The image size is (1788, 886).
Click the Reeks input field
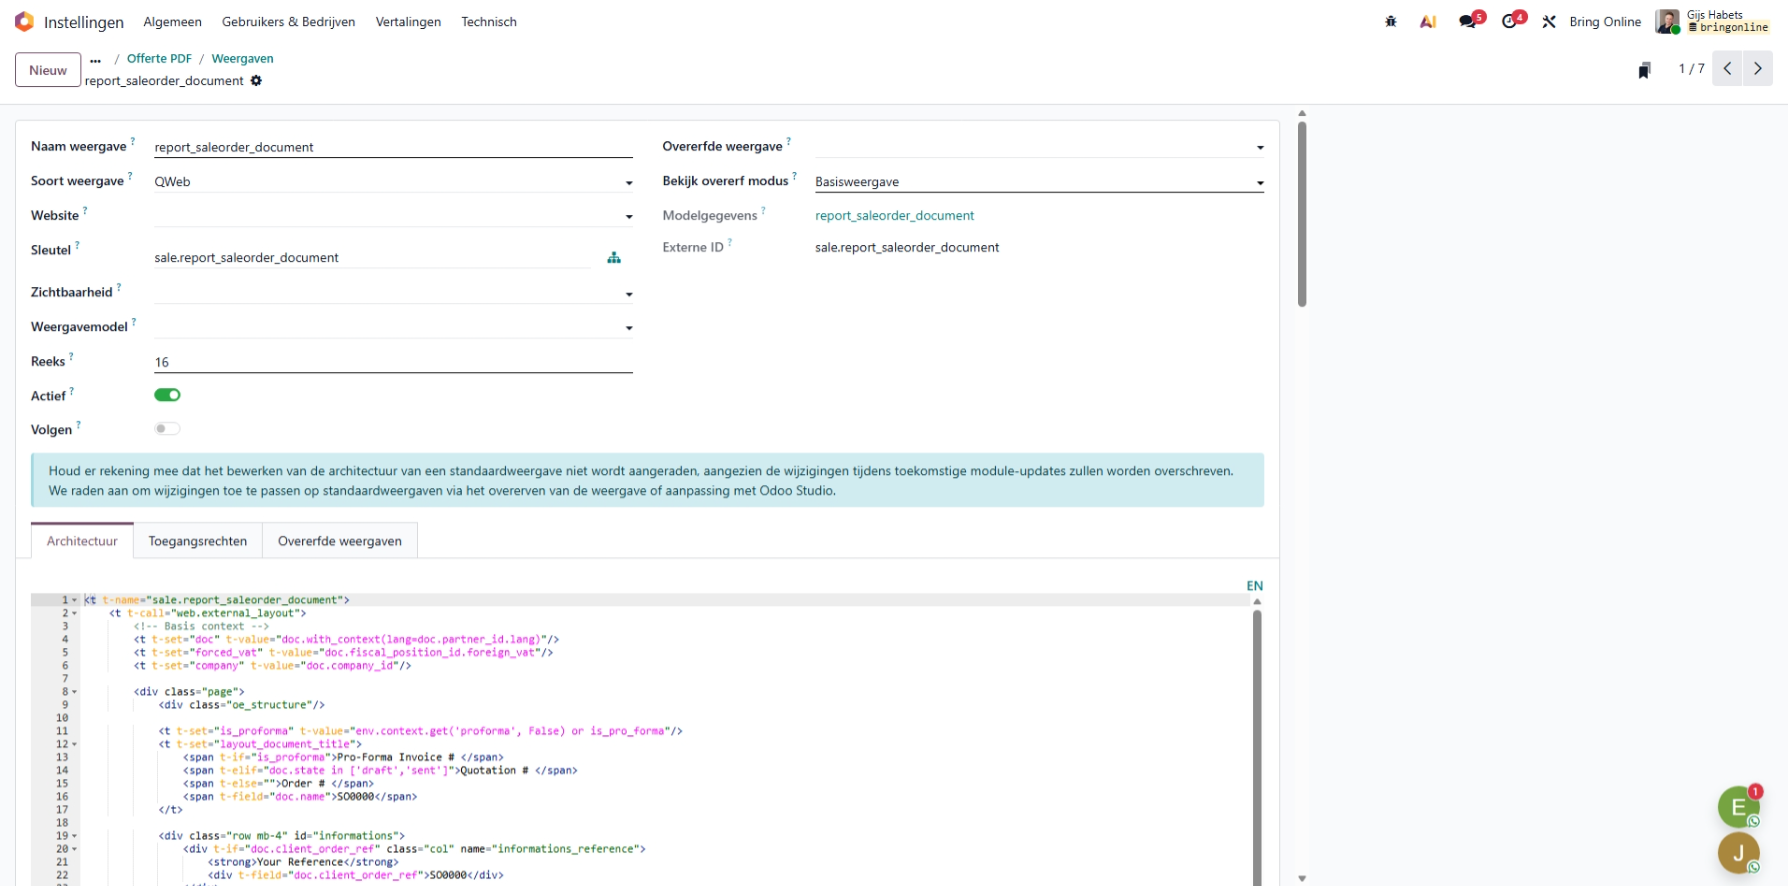(x=392, y=362)
